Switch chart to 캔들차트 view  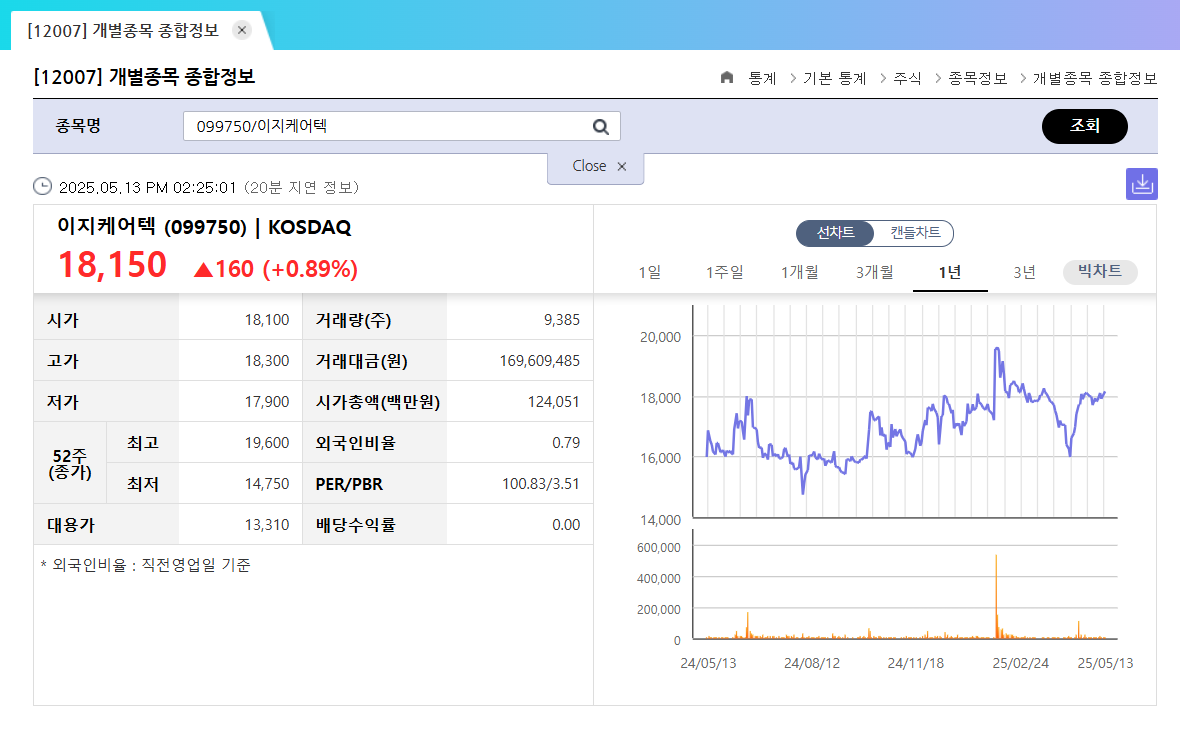coord(913,233)
